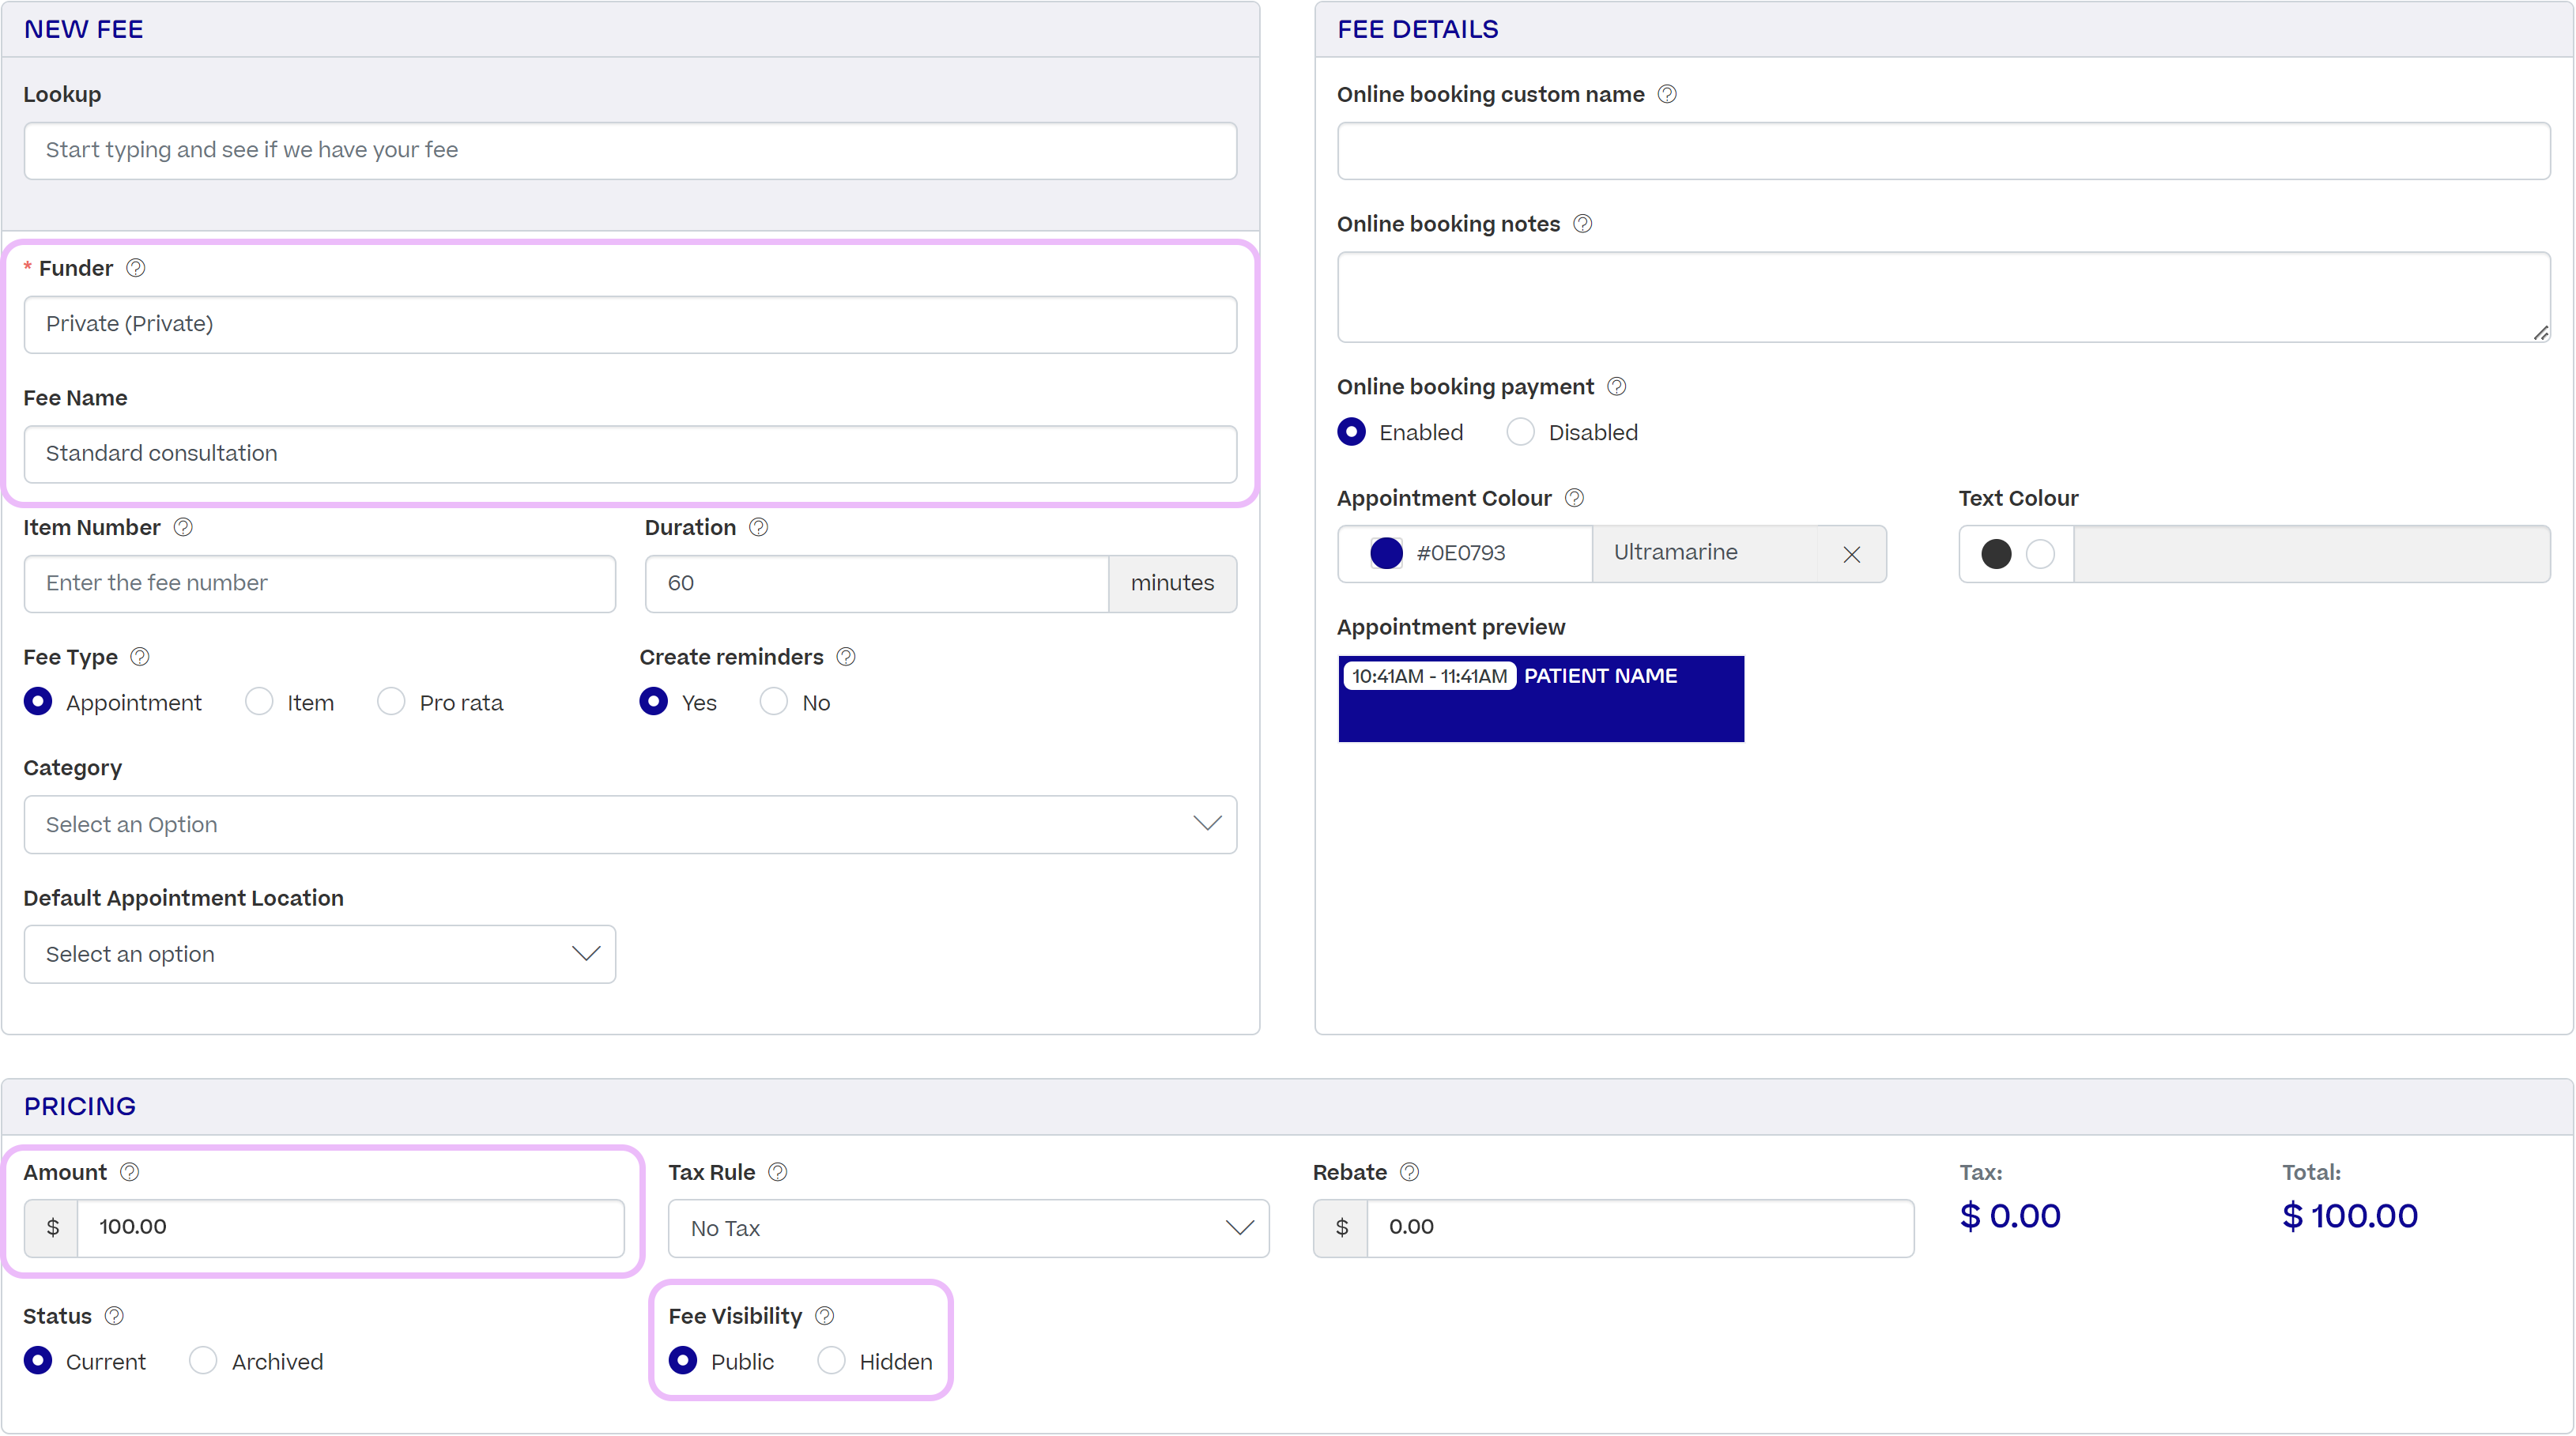Select the white text colour circle
The image size is (2576, 1436).
click(x=2040, y=554)
